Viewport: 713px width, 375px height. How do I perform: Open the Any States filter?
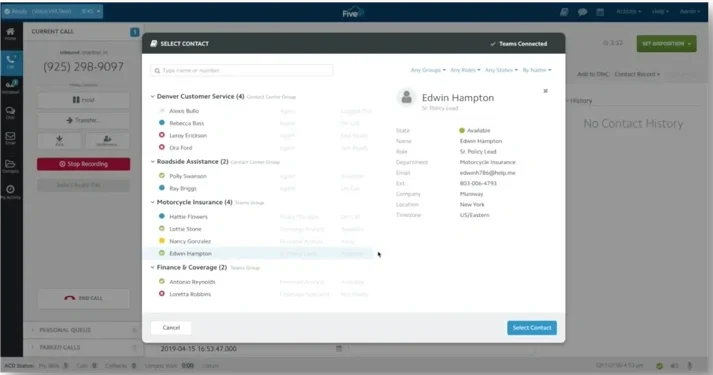click(x=501, y=70)
